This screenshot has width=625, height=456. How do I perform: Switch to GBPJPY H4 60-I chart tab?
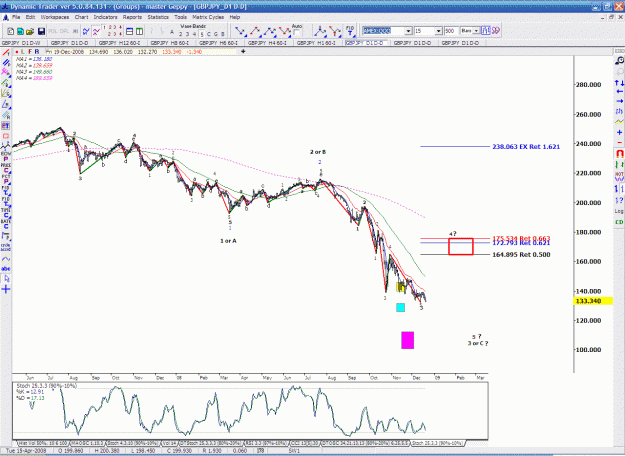point(267,43)
